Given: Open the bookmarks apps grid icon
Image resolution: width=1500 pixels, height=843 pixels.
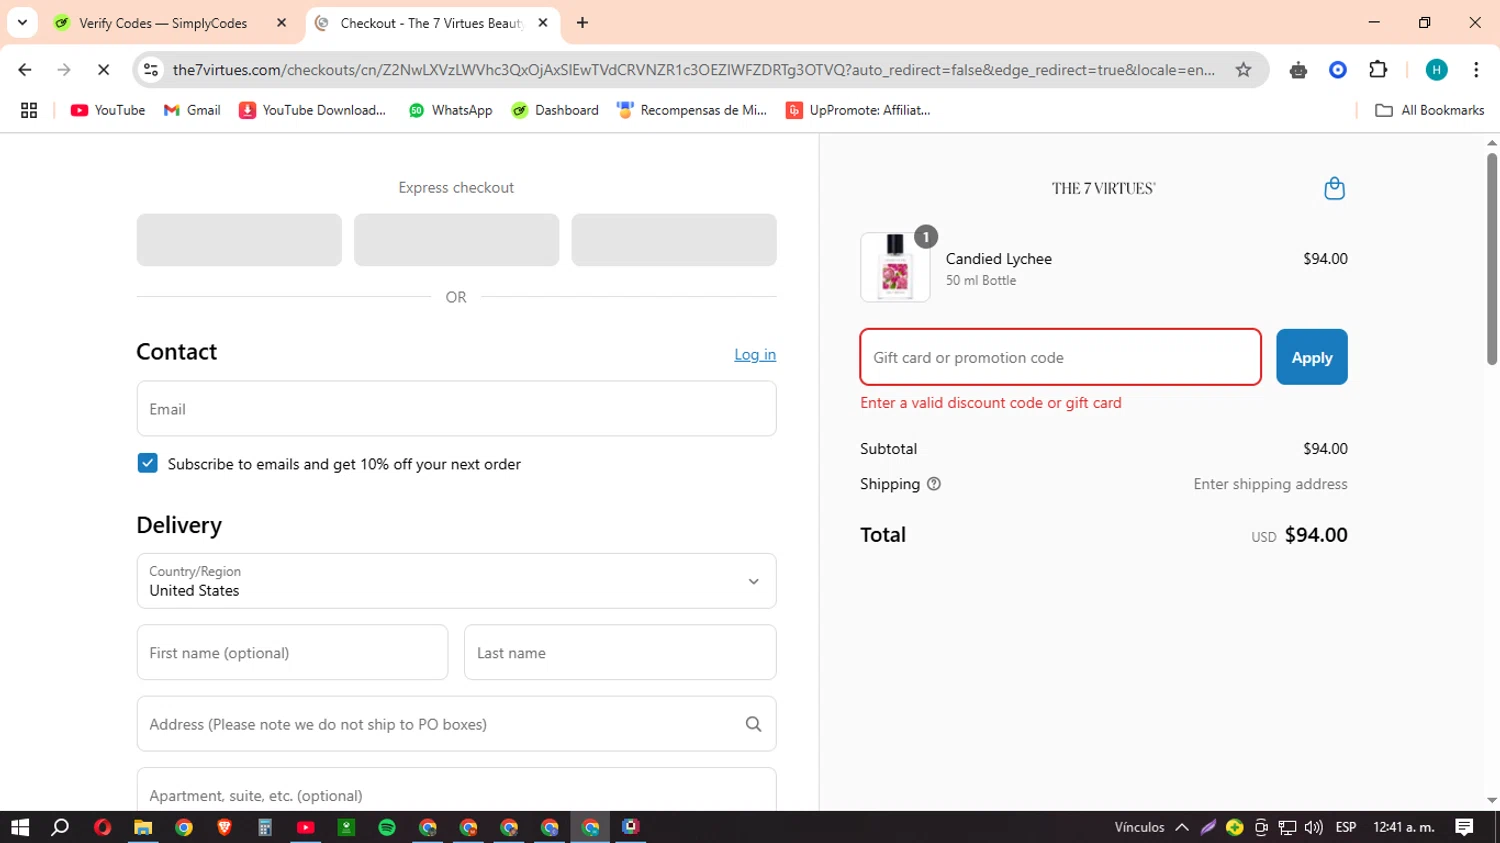Looking at the screenshot, I should click(x=29, y=110).
